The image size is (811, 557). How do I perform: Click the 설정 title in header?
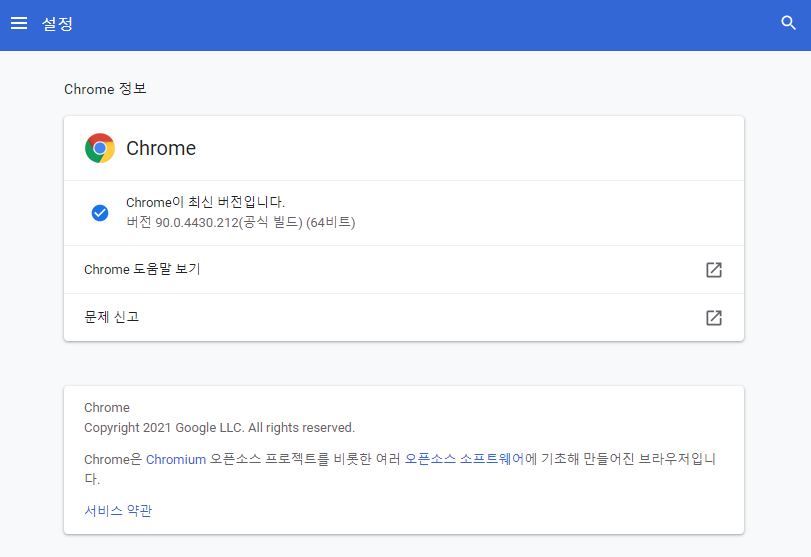click(57, 24)
